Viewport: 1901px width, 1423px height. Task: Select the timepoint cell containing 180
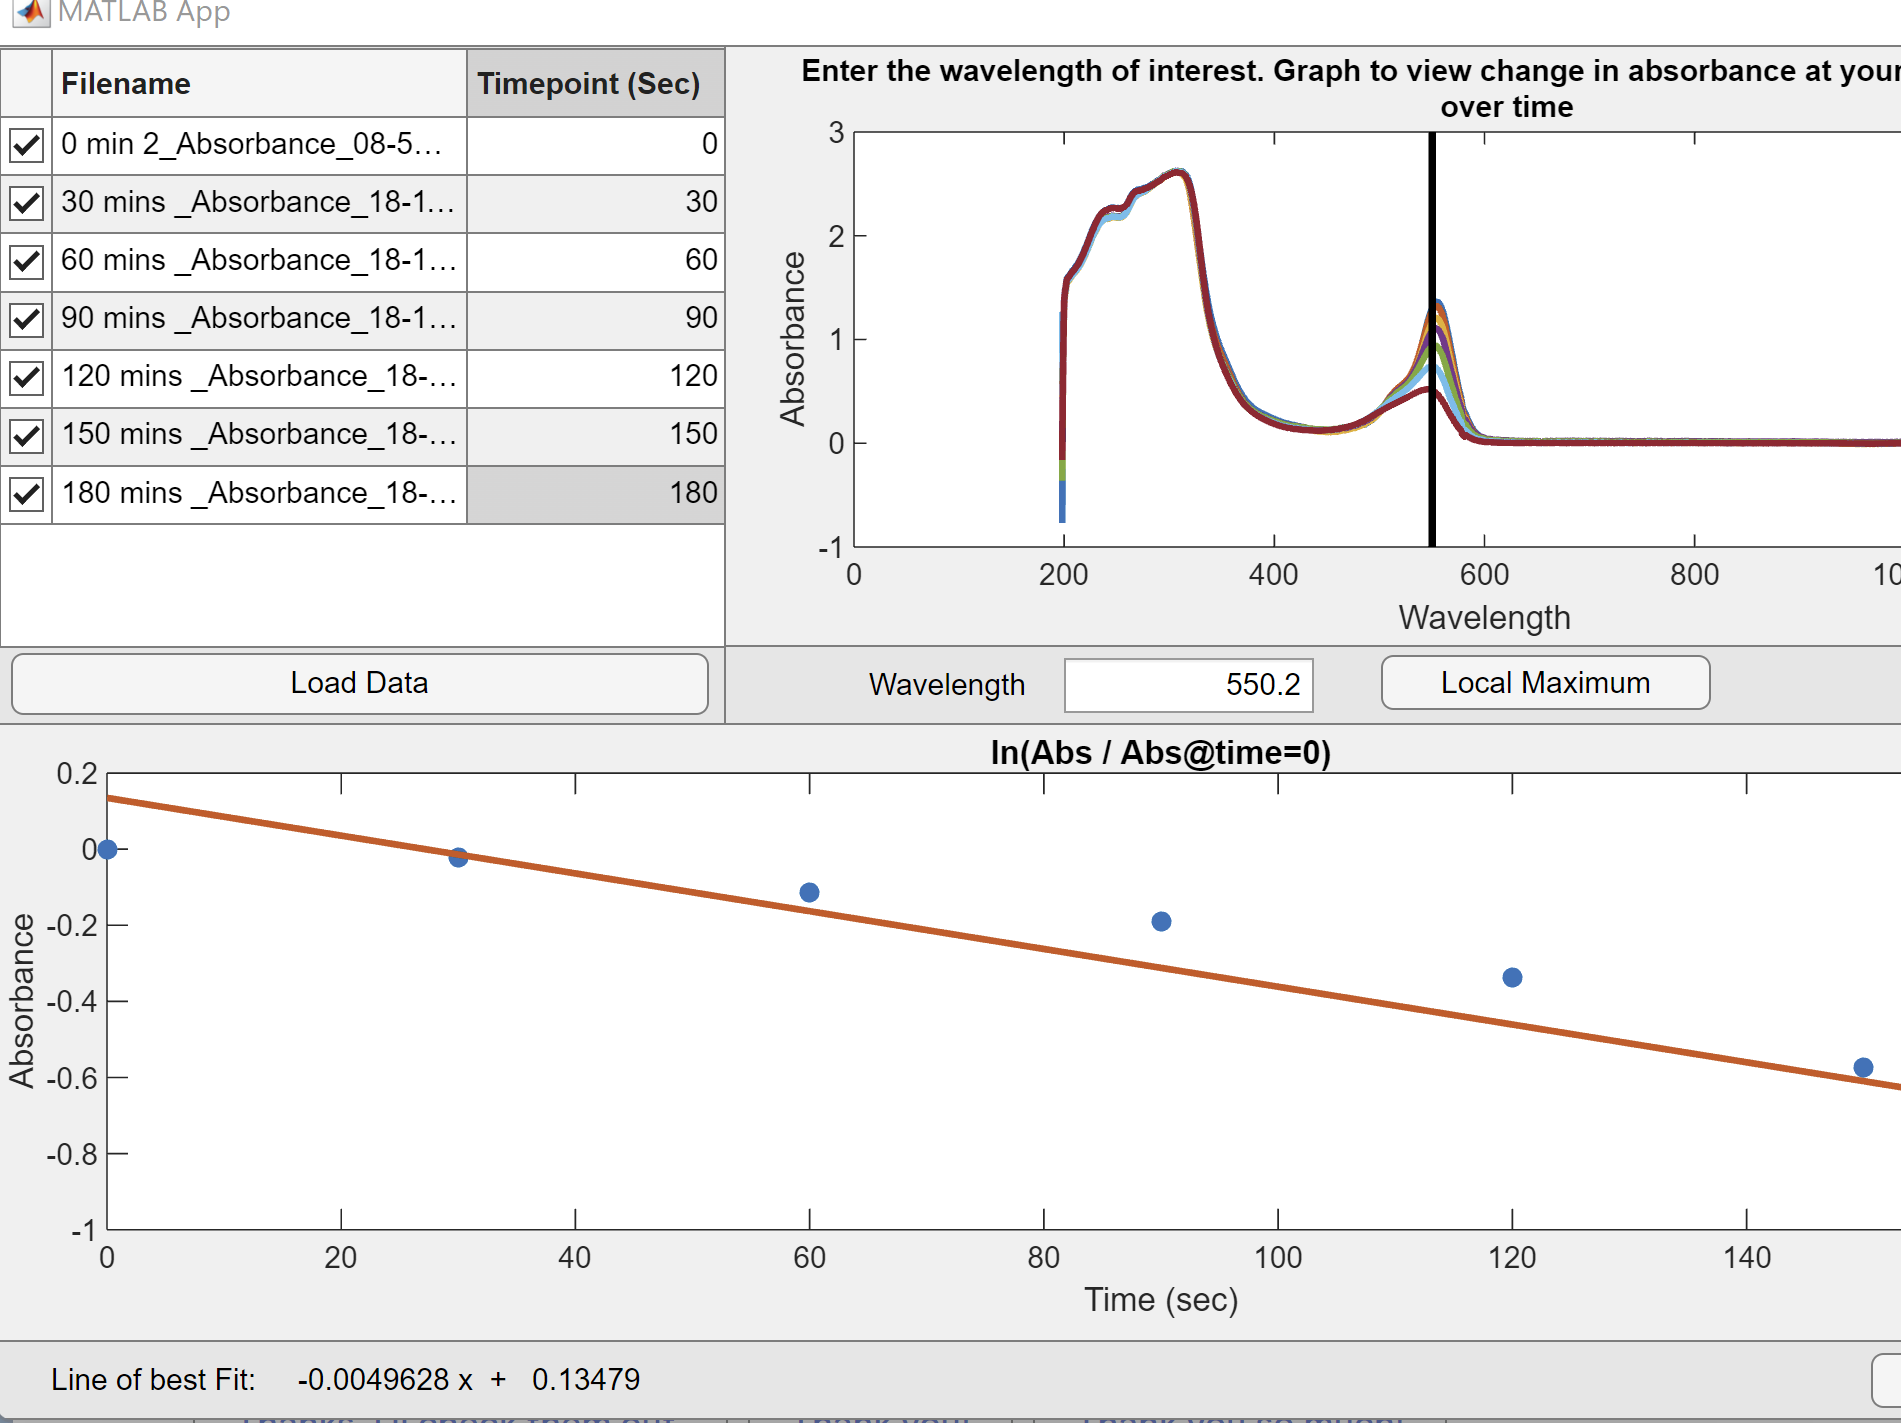[595, 494]
